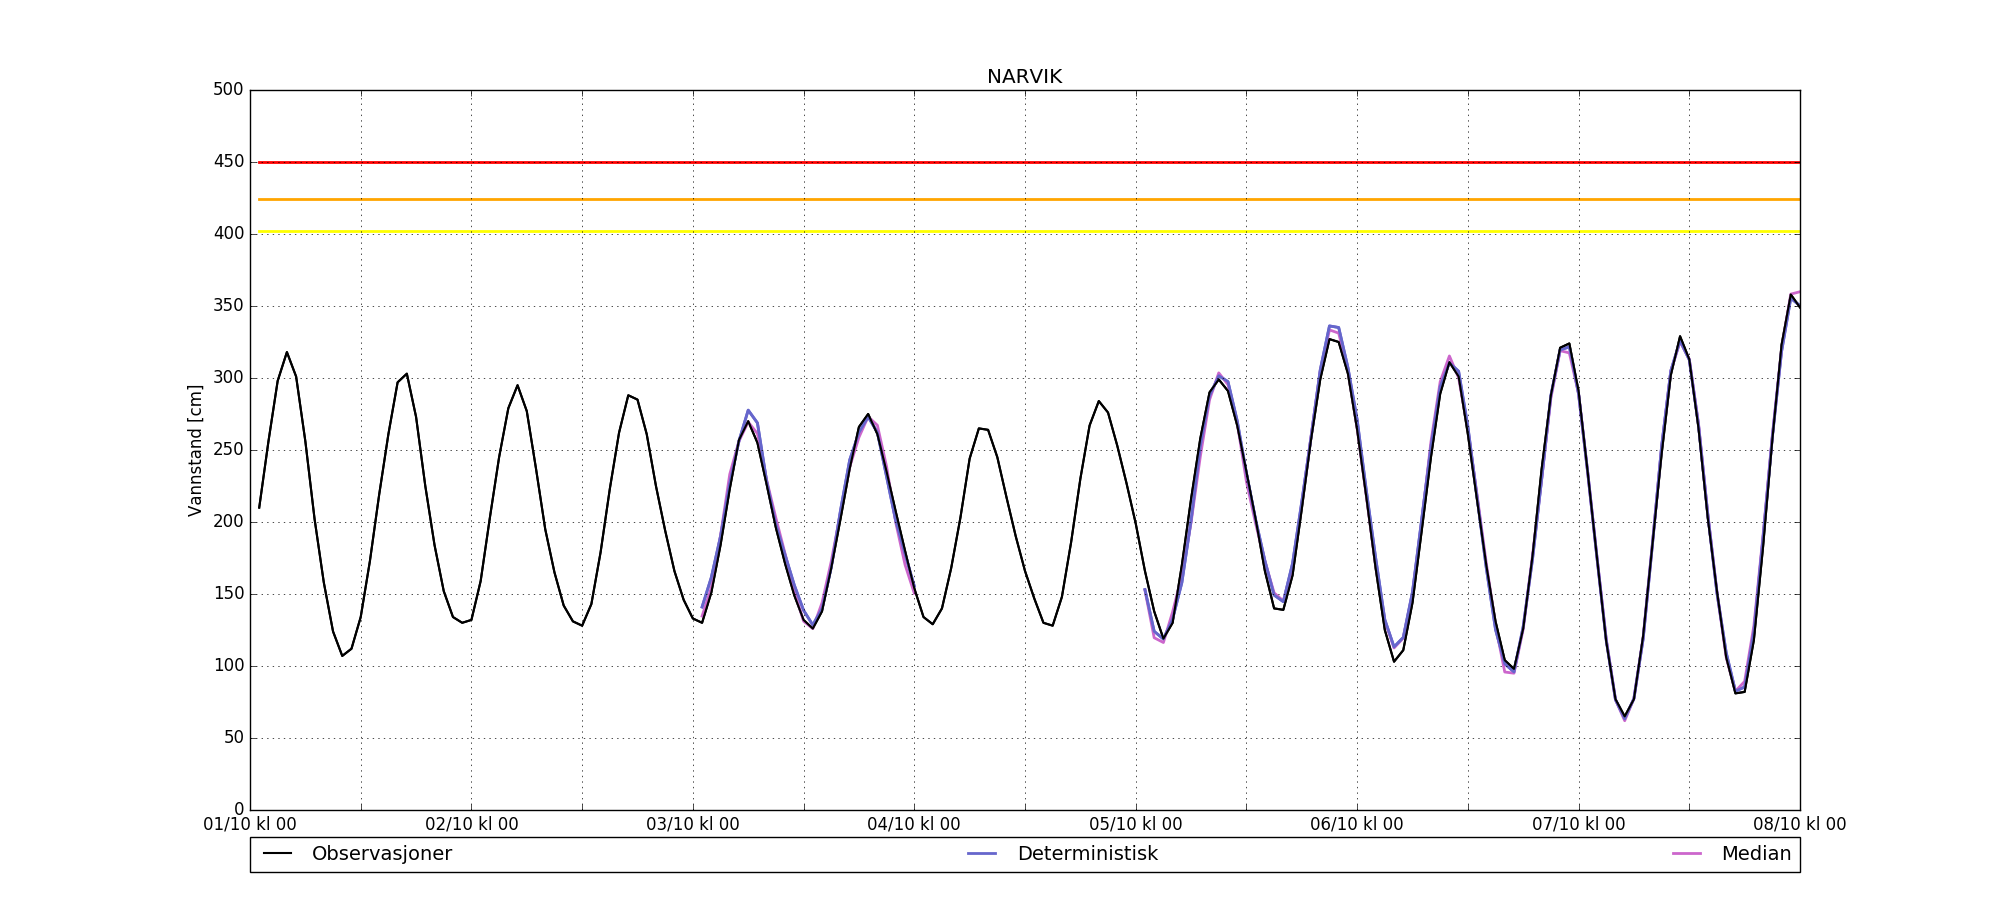Select the 100 y-axis tick label
This screenshot has width=2000, height=900.
tap(228, 666)
